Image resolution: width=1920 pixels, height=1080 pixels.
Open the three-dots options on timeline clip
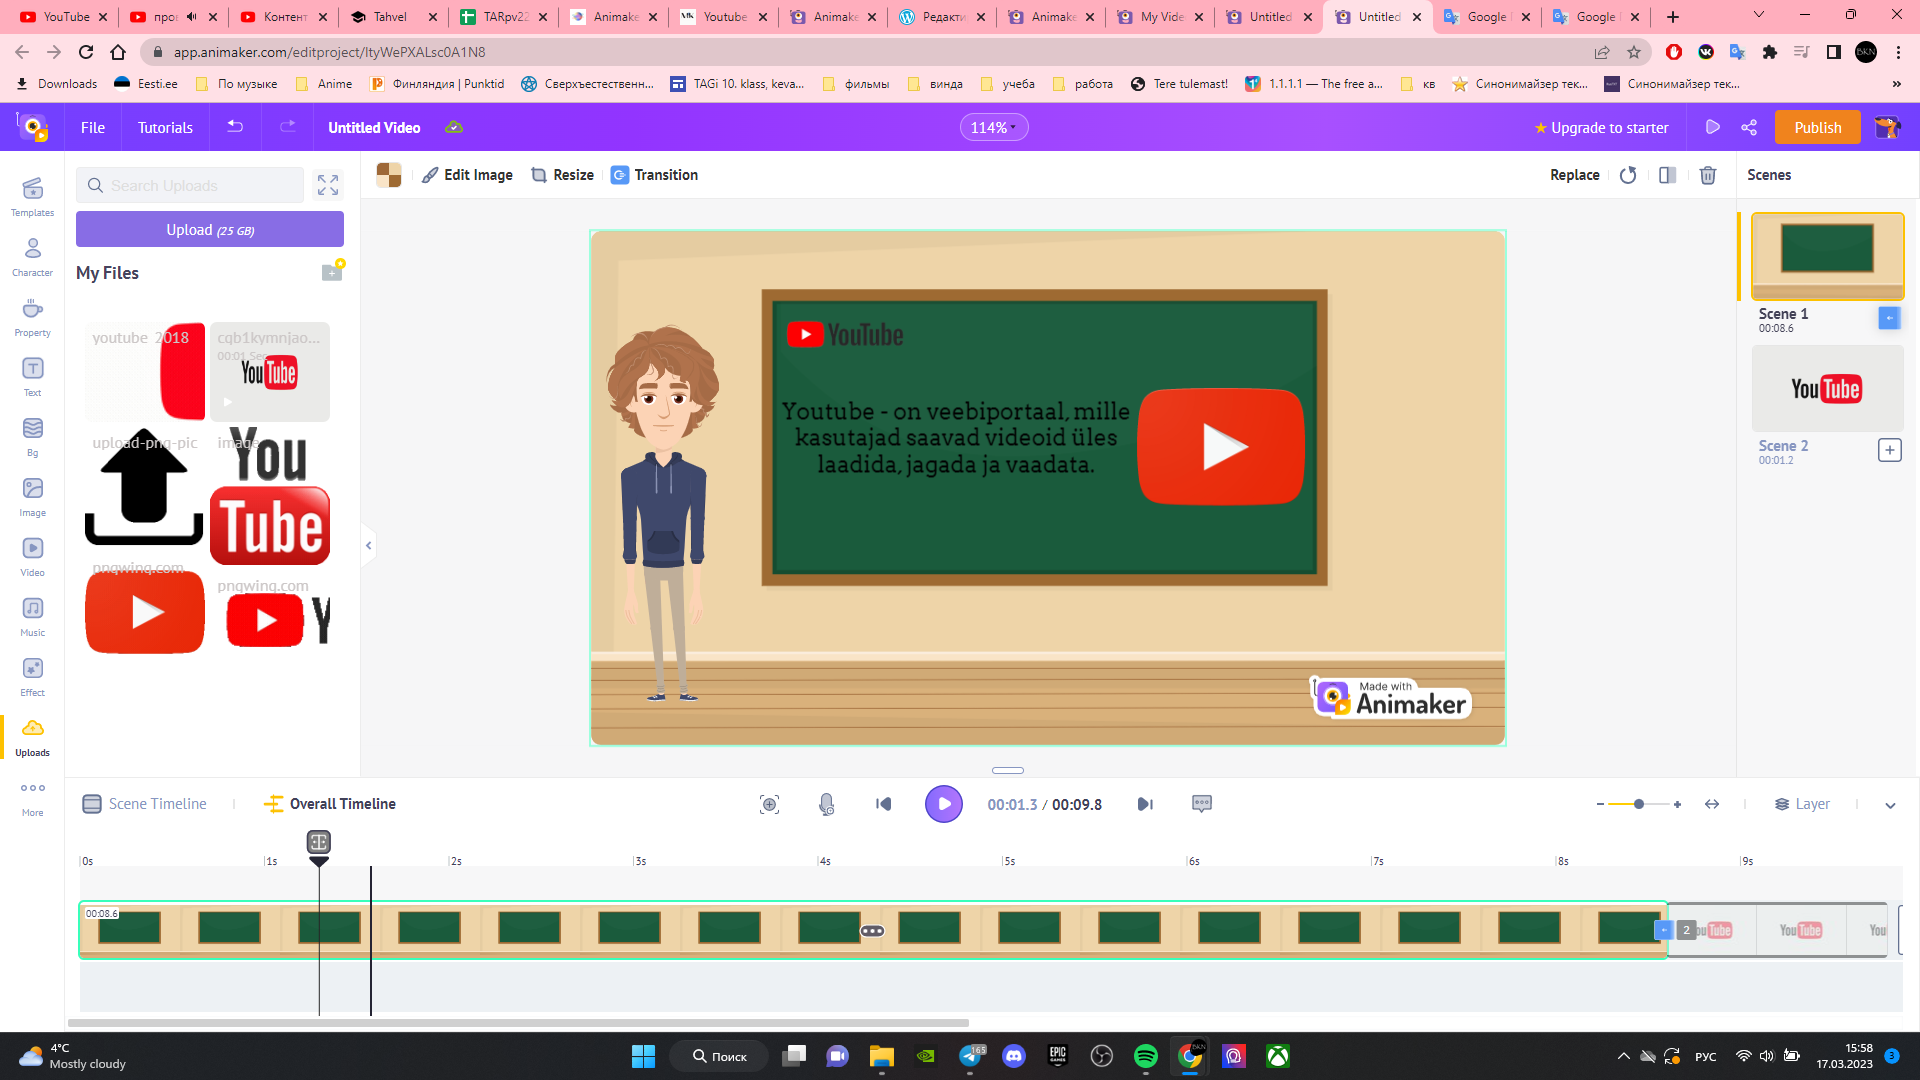872,931
